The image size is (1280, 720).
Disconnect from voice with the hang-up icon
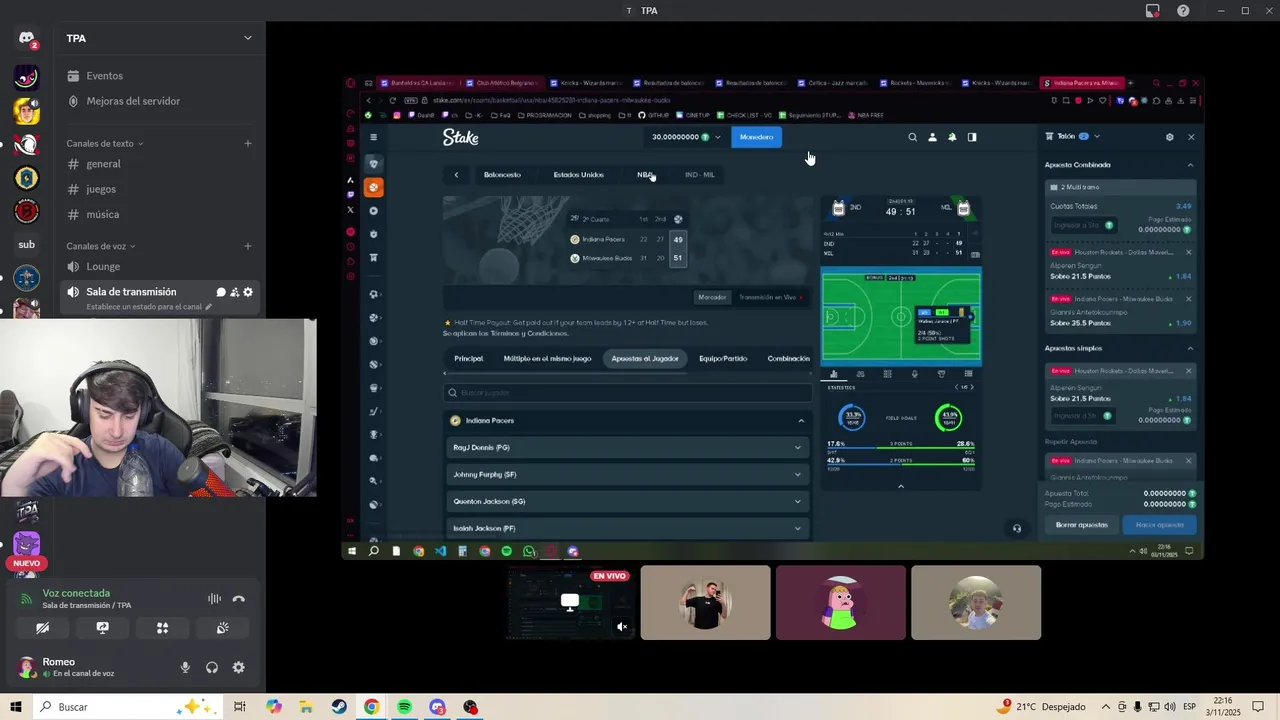tap(238, 599)
